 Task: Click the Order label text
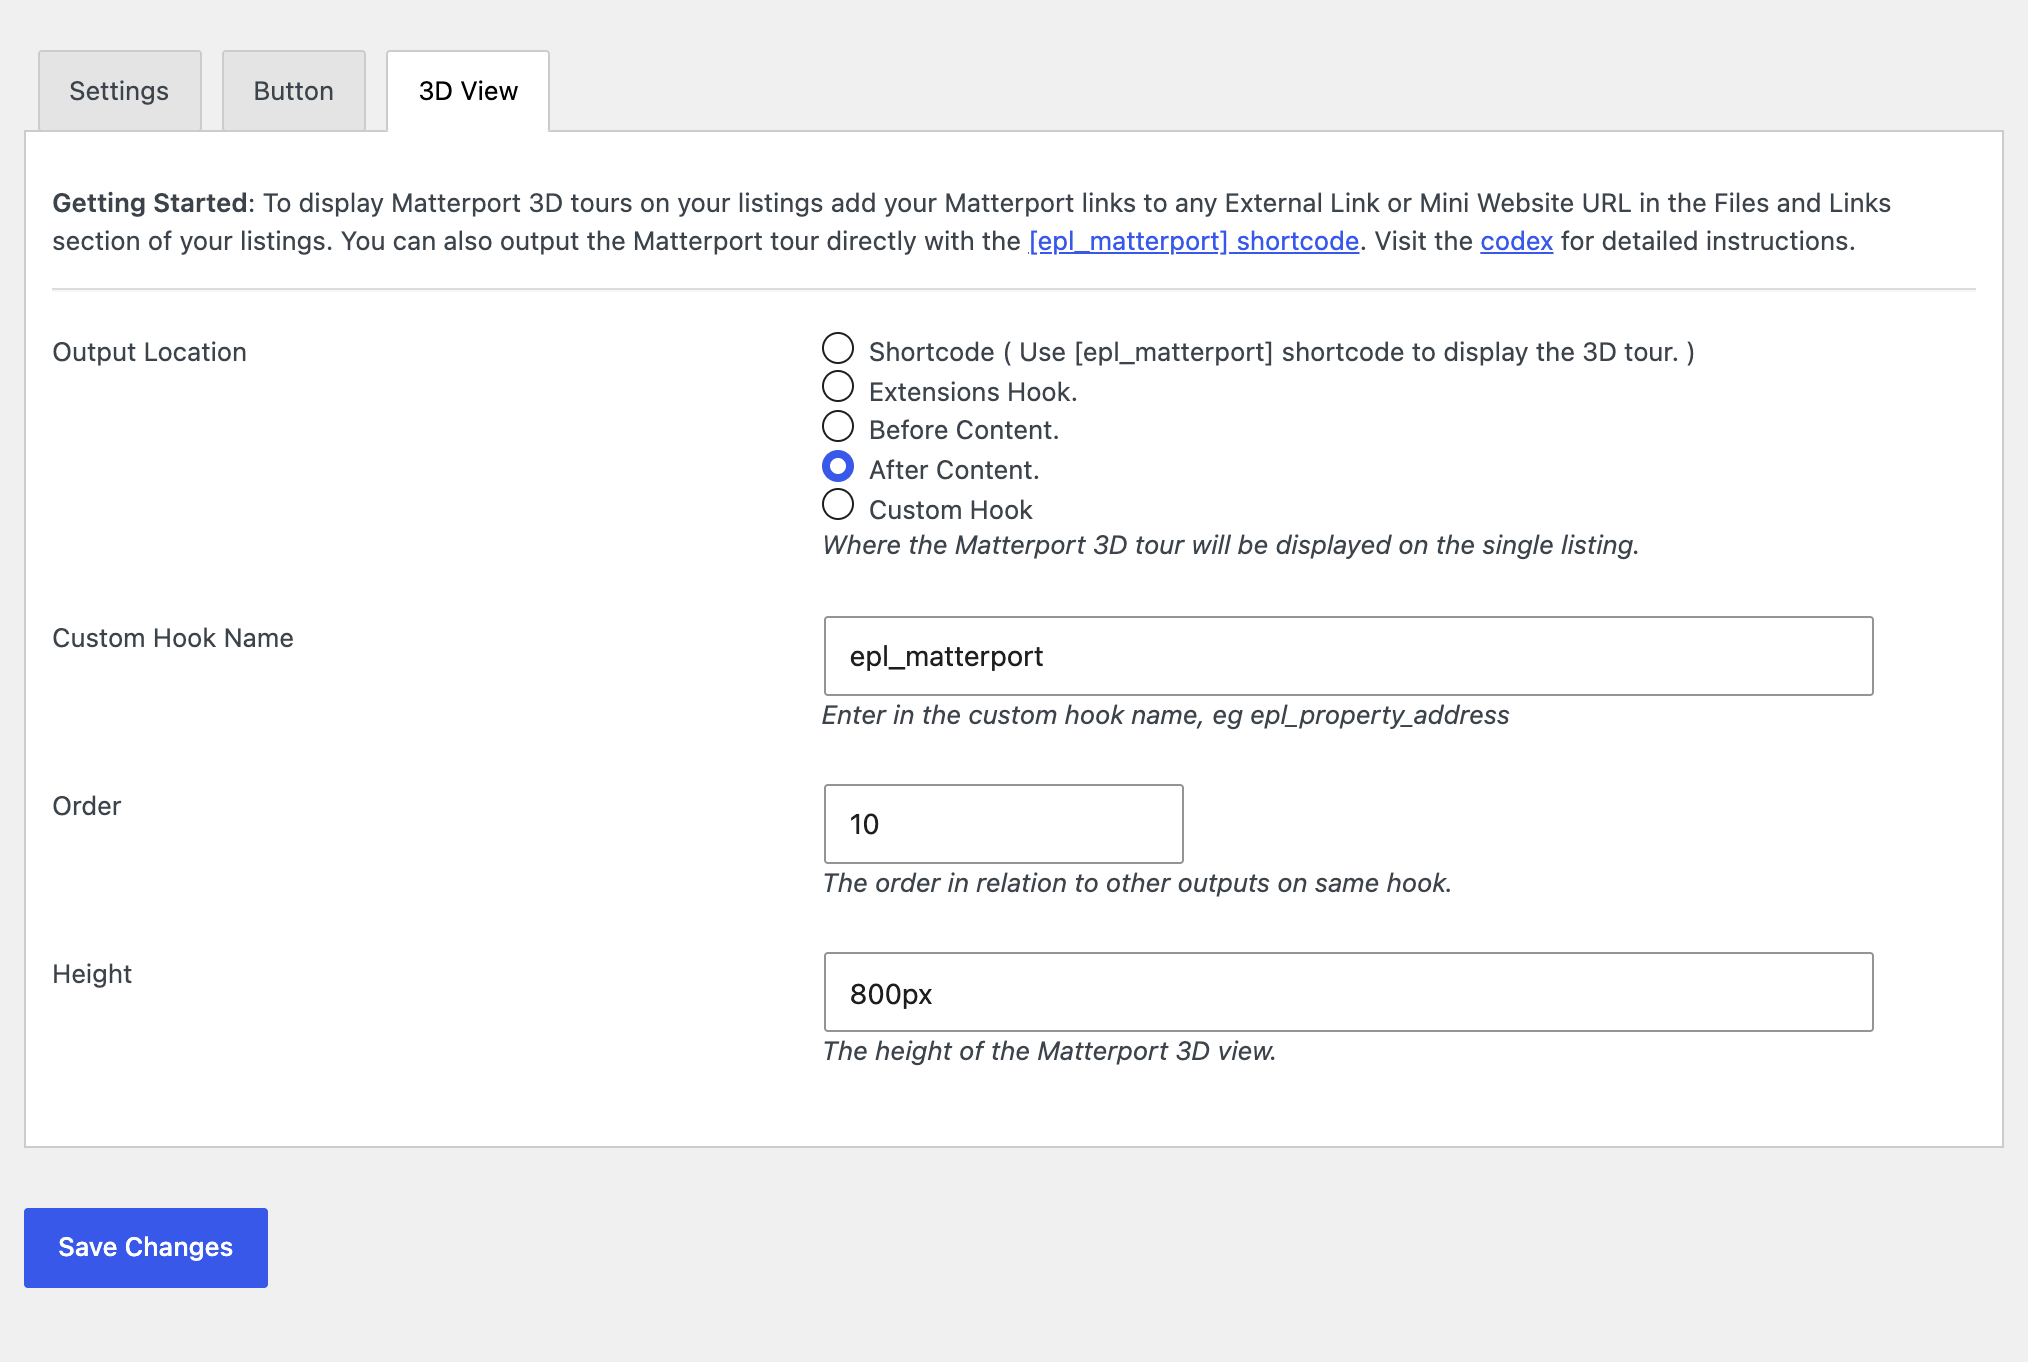click(x=87, y=806)
